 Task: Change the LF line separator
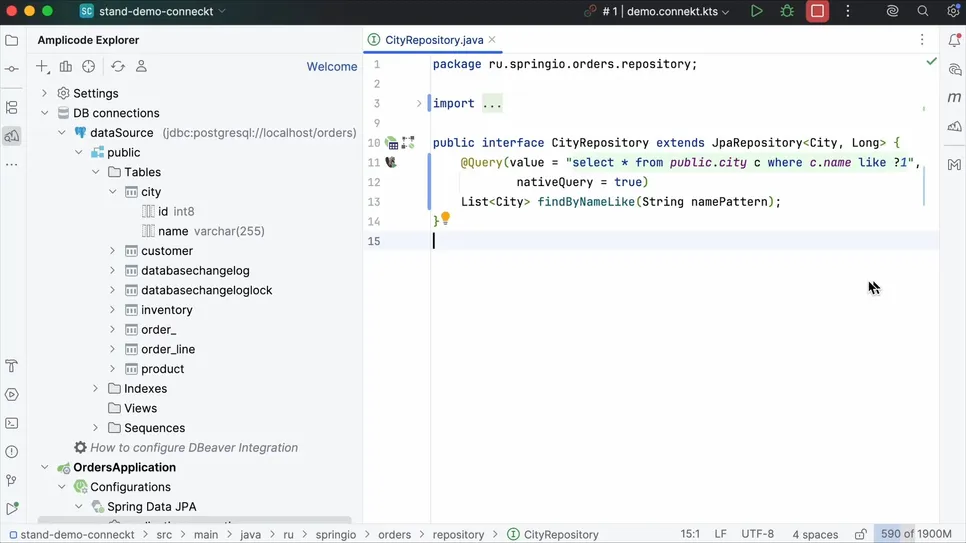pos(720,534)
